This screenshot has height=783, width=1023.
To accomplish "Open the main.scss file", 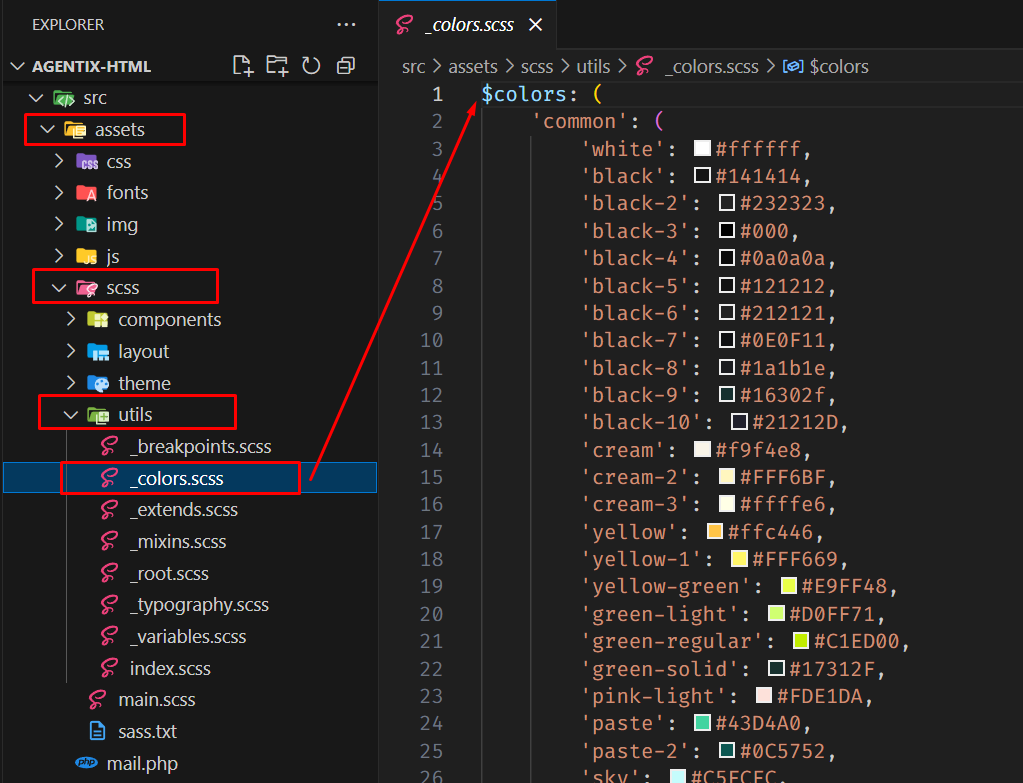I will click(156, 700).
